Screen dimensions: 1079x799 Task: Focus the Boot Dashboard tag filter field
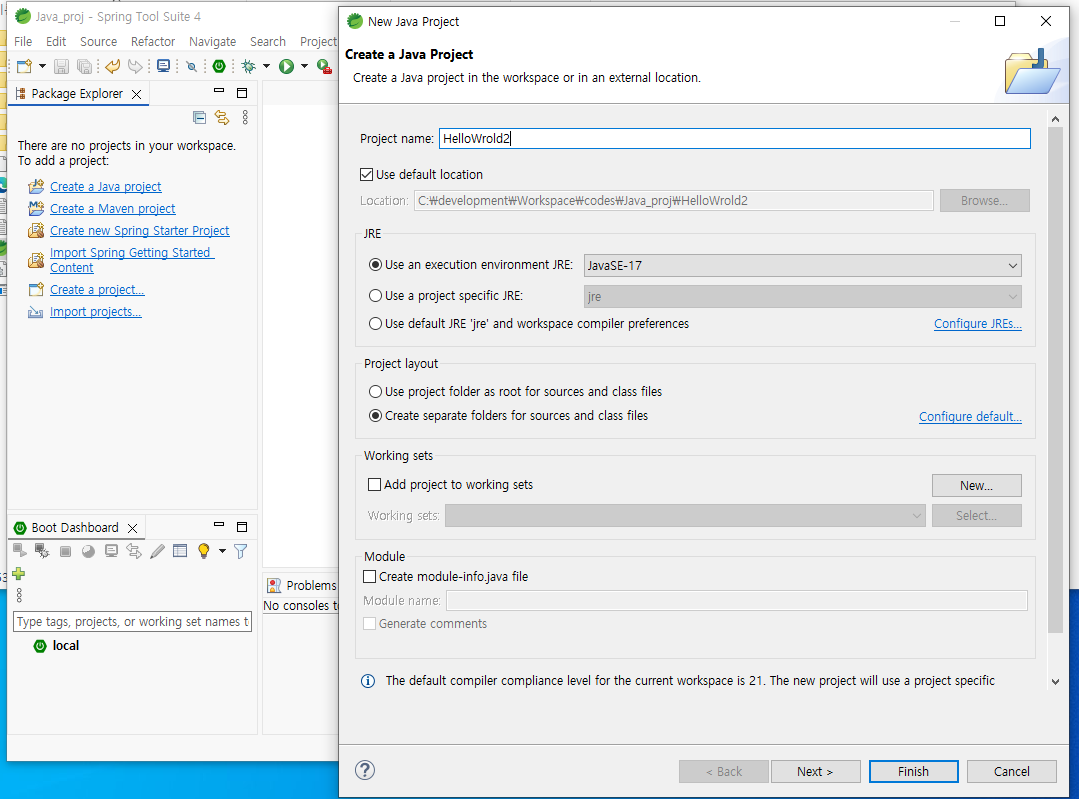(x=132, y=621)
